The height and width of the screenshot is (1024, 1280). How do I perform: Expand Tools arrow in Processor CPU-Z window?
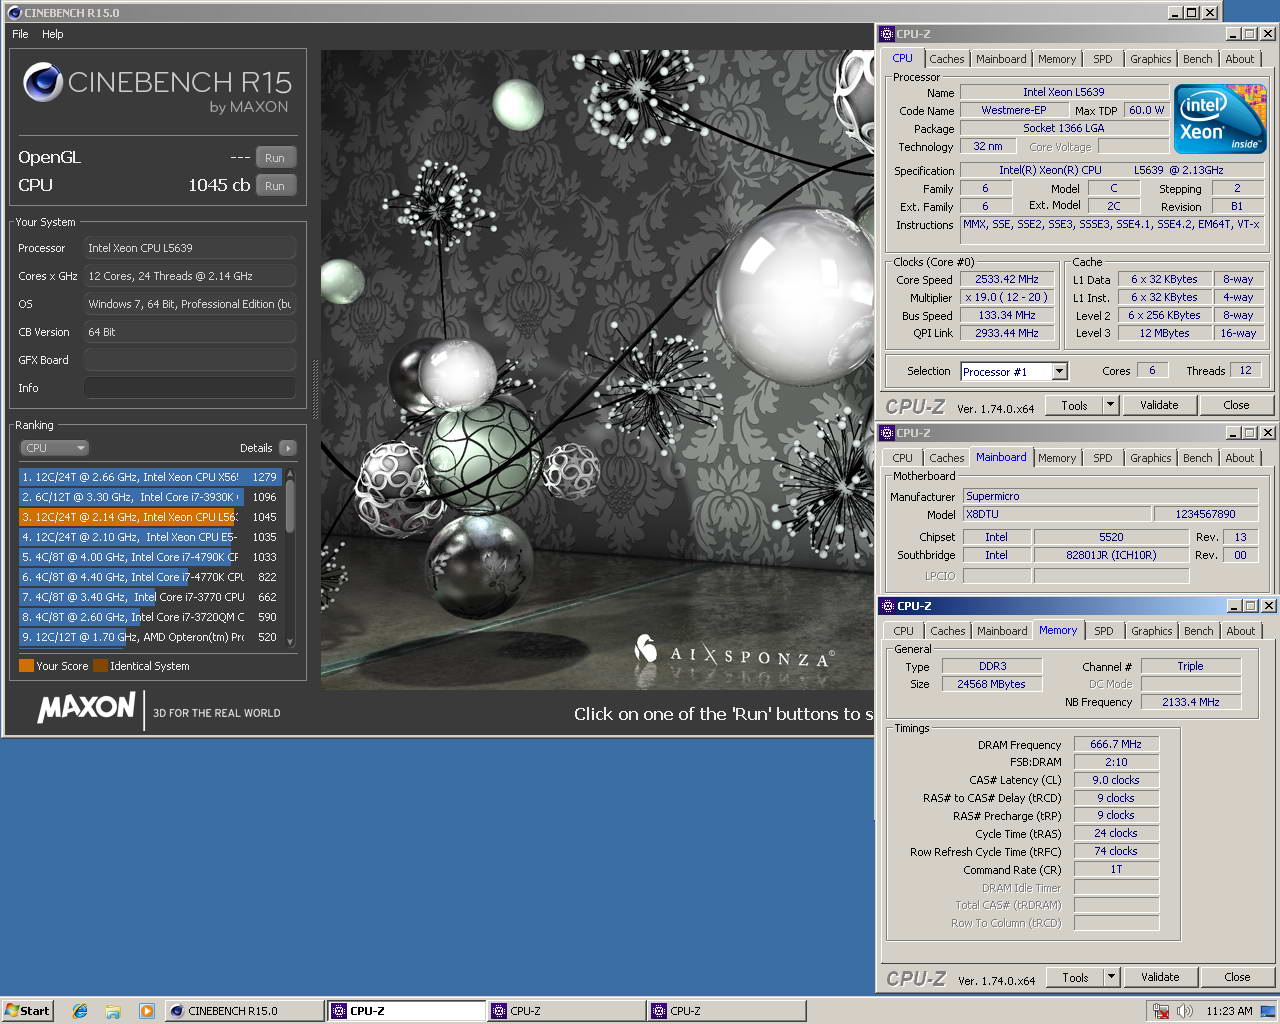pos(1110,405)
